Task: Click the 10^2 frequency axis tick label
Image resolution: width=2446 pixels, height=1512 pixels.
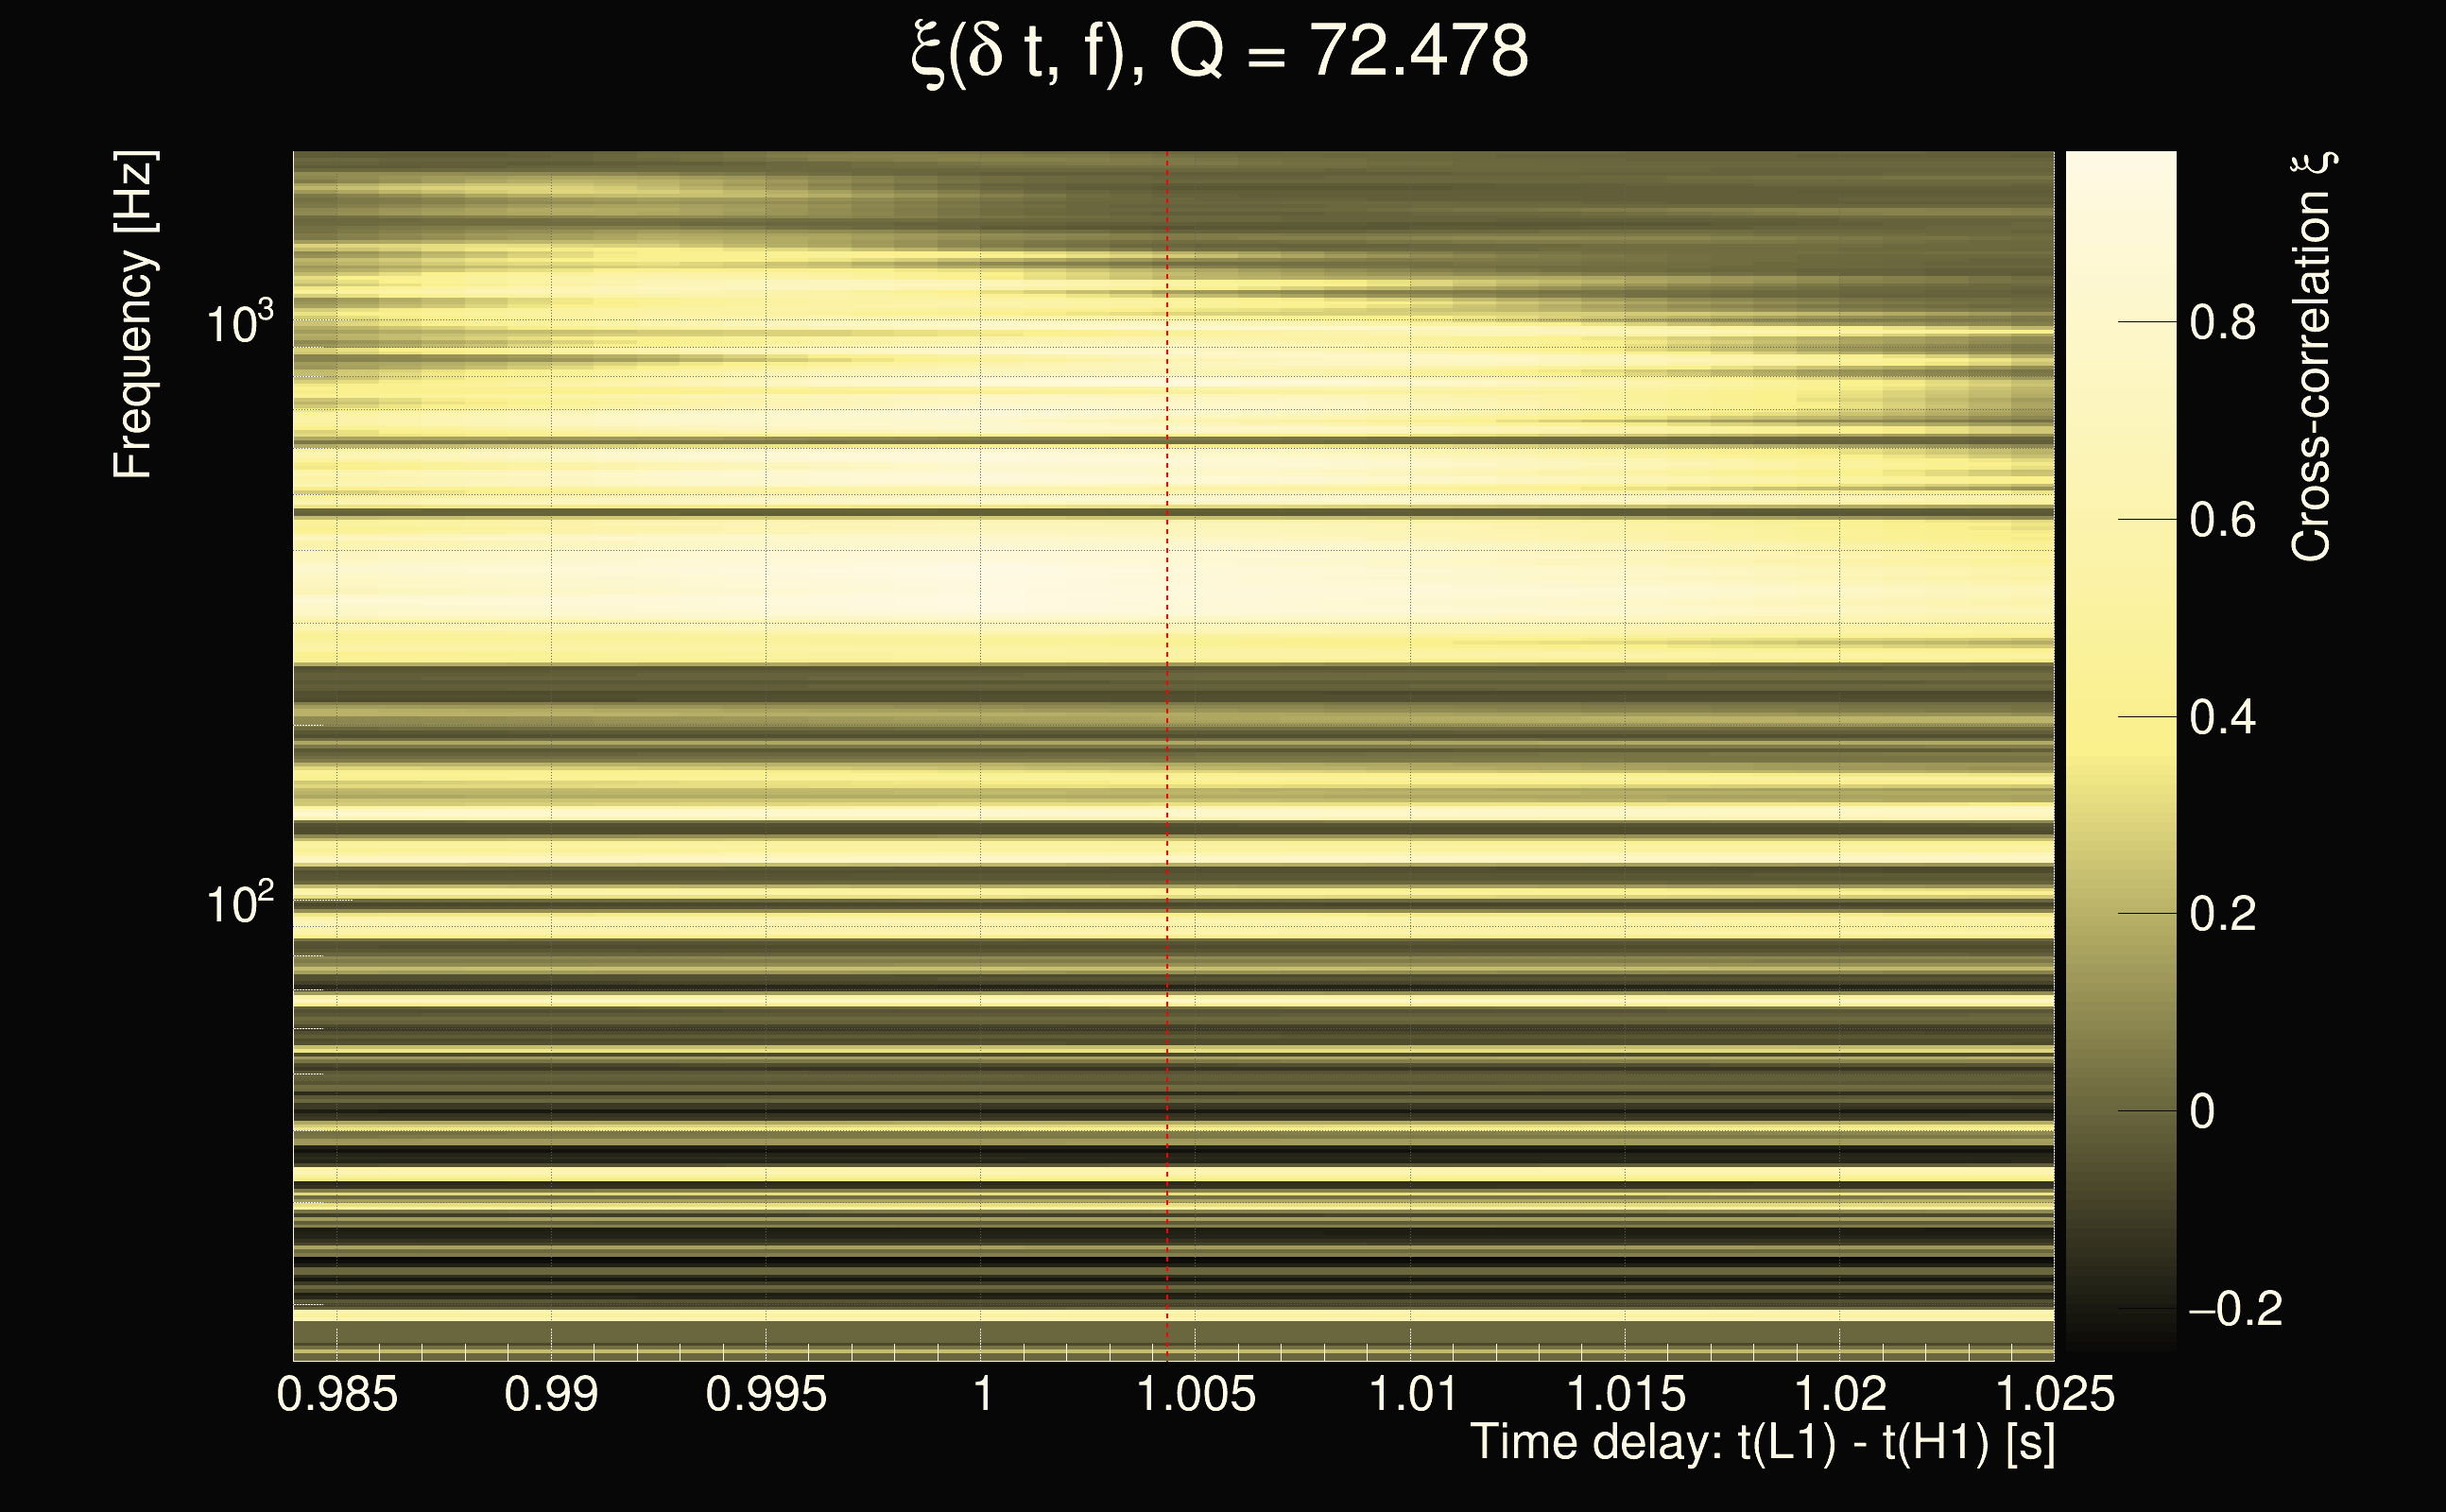Action: 238,903
